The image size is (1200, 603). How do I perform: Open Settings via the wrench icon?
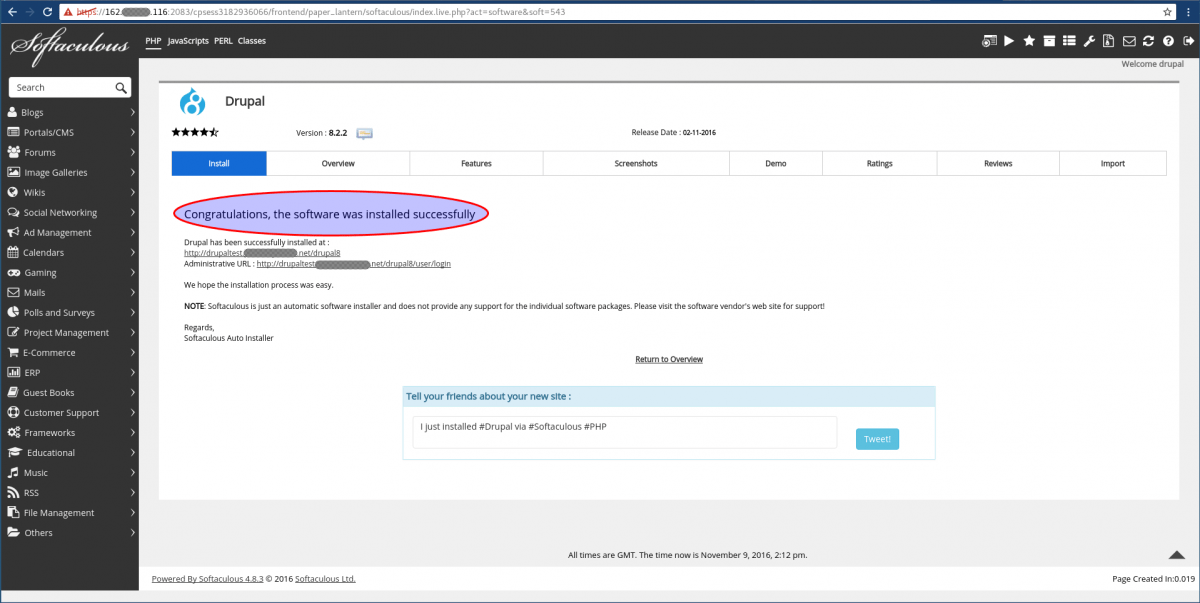(1089, 41)
